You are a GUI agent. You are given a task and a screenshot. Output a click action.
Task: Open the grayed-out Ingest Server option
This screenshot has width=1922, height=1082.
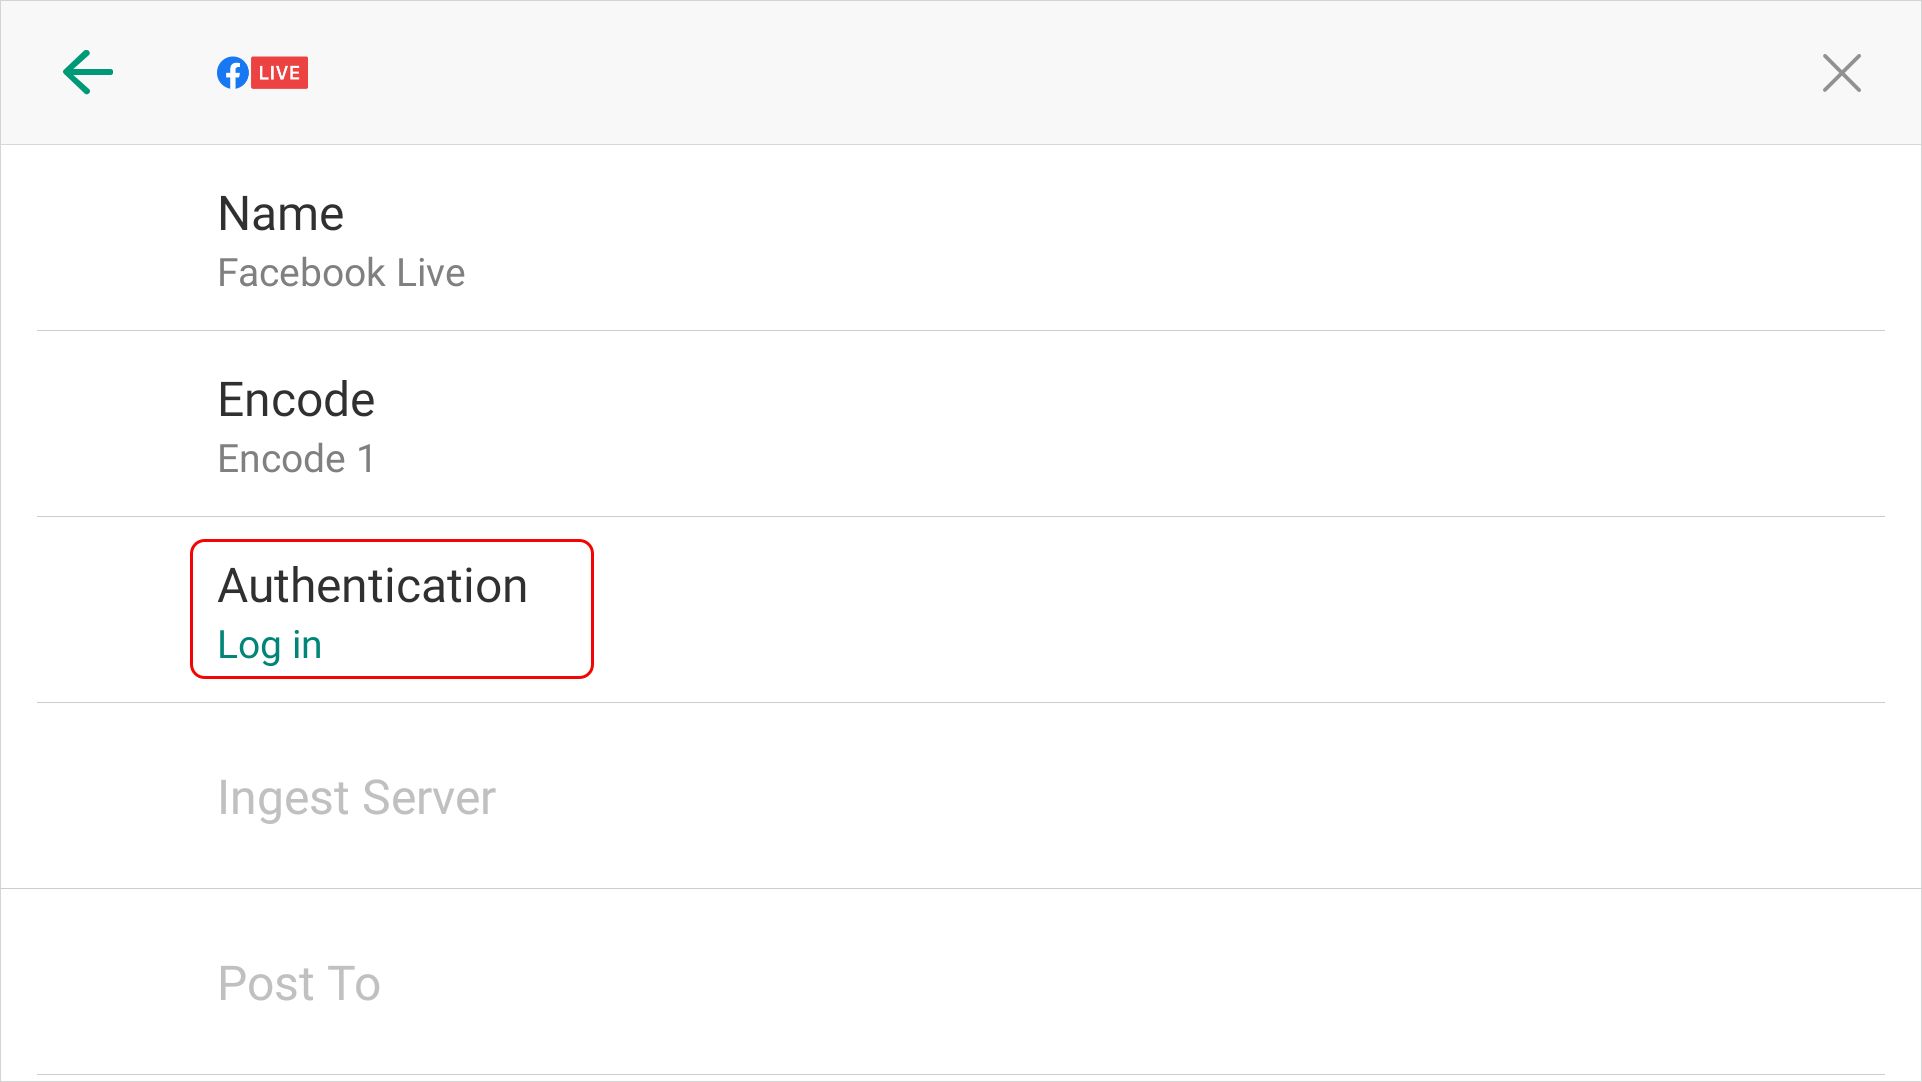pos(356,798)
